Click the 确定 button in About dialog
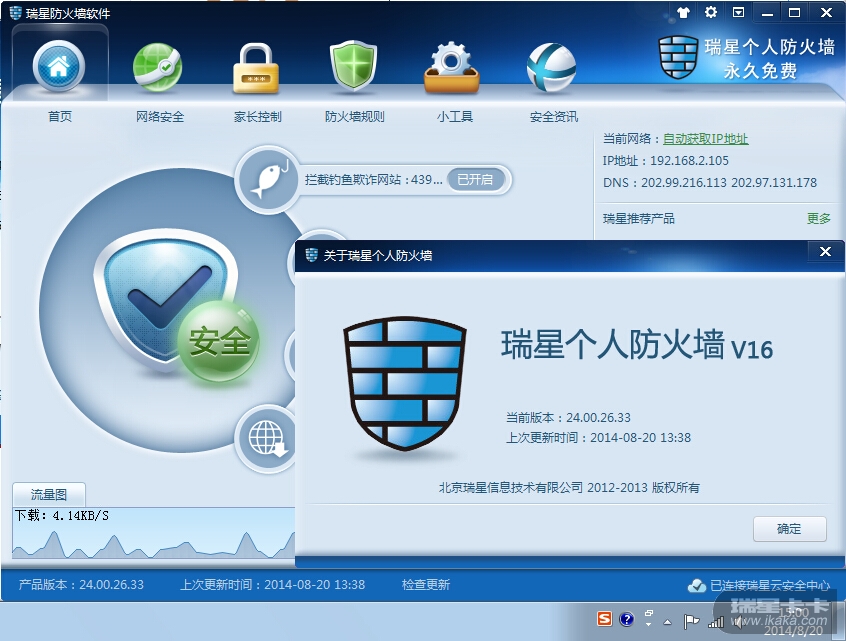This screenshot has height=641, width=846. tap(789, 529)
